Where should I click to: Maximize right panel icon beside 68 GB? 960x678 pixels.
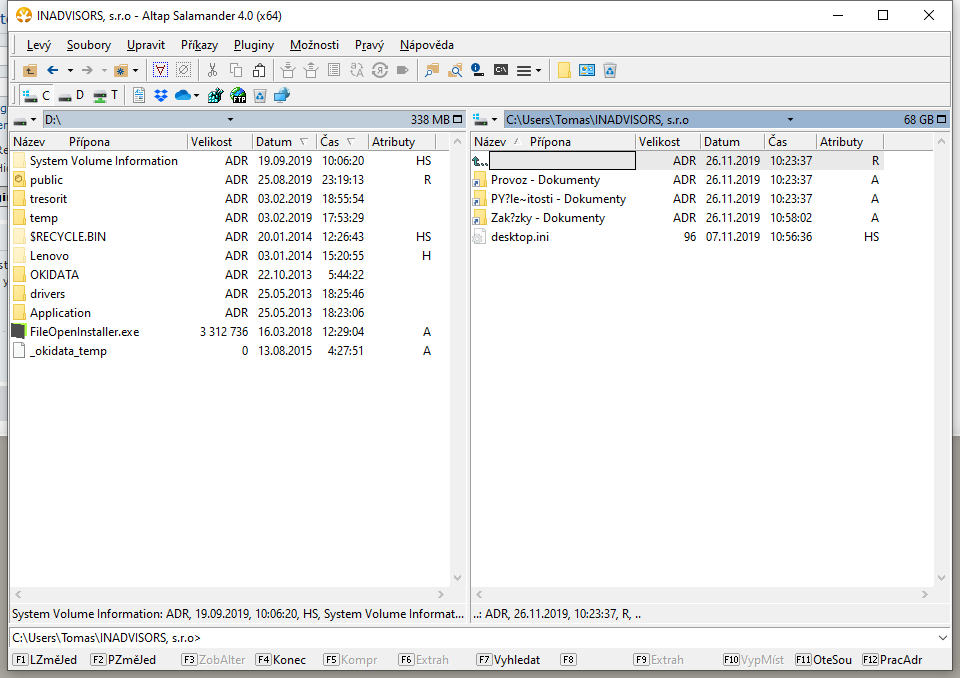[942, 119]
